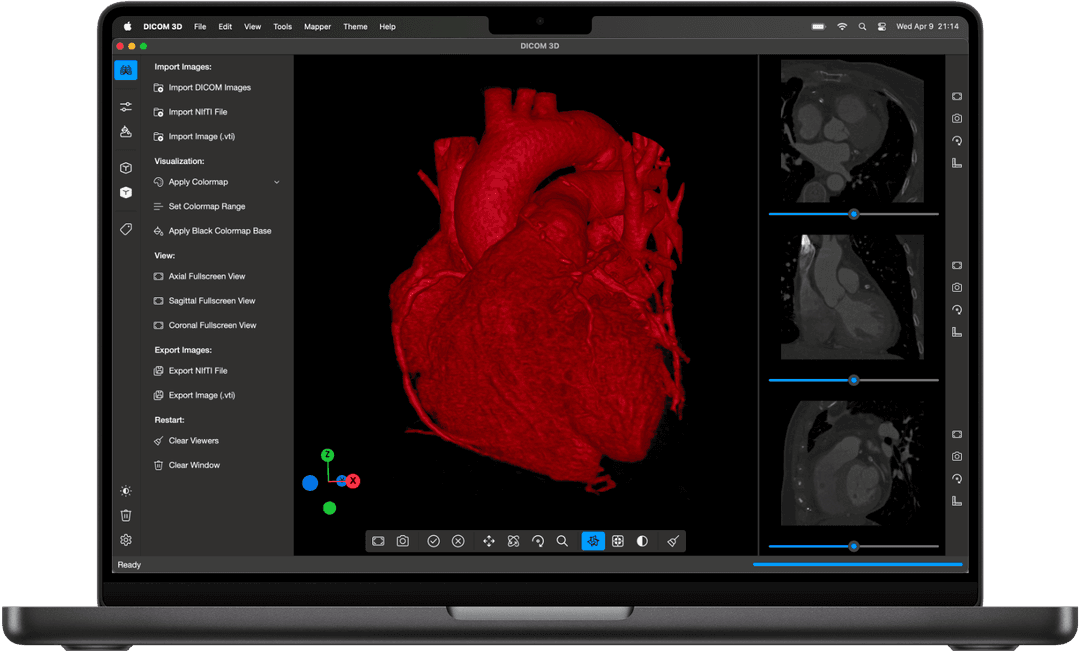Open the lungs import panel in sidebar
Image resolution: width=1080 pixels, height=653 pixels.
(x=125, y=70)
